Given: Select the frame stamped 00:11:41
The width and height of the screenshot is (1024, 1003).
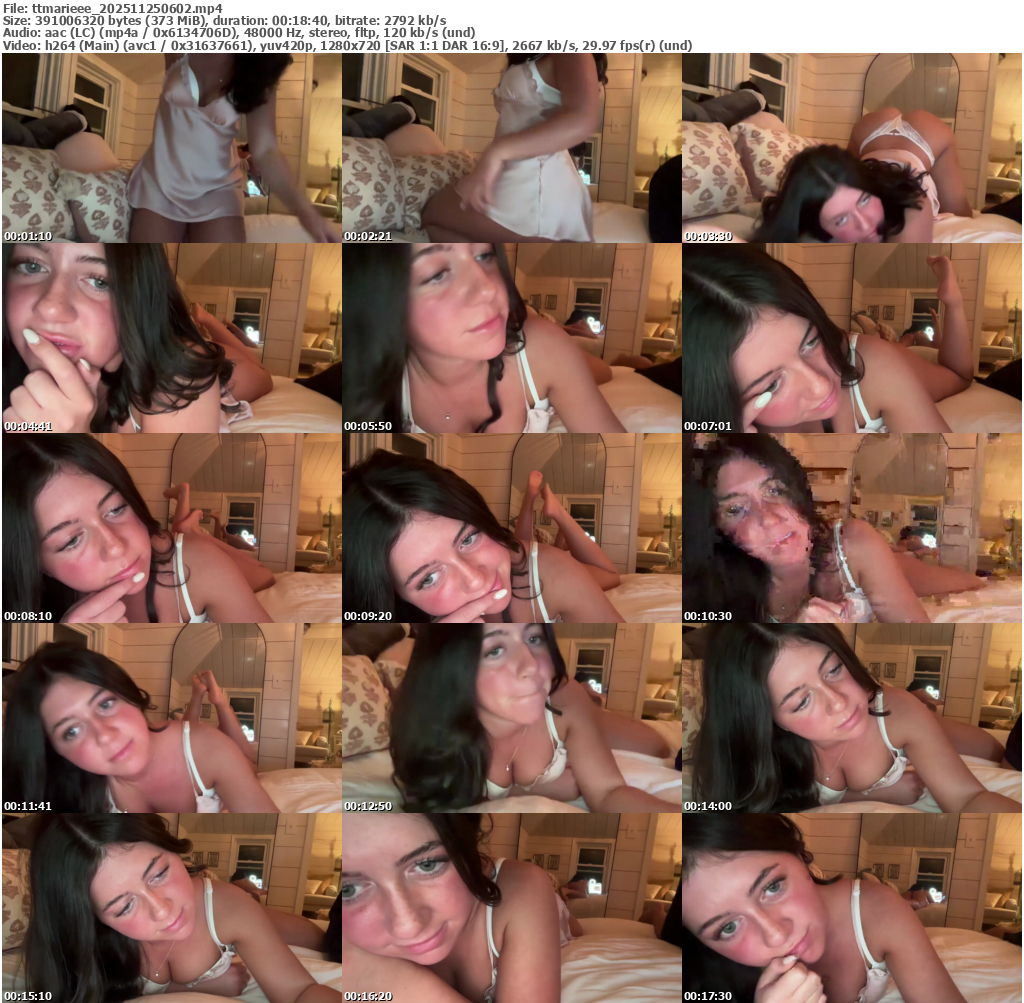Looking at the screenshot, I should click(172, 718).
